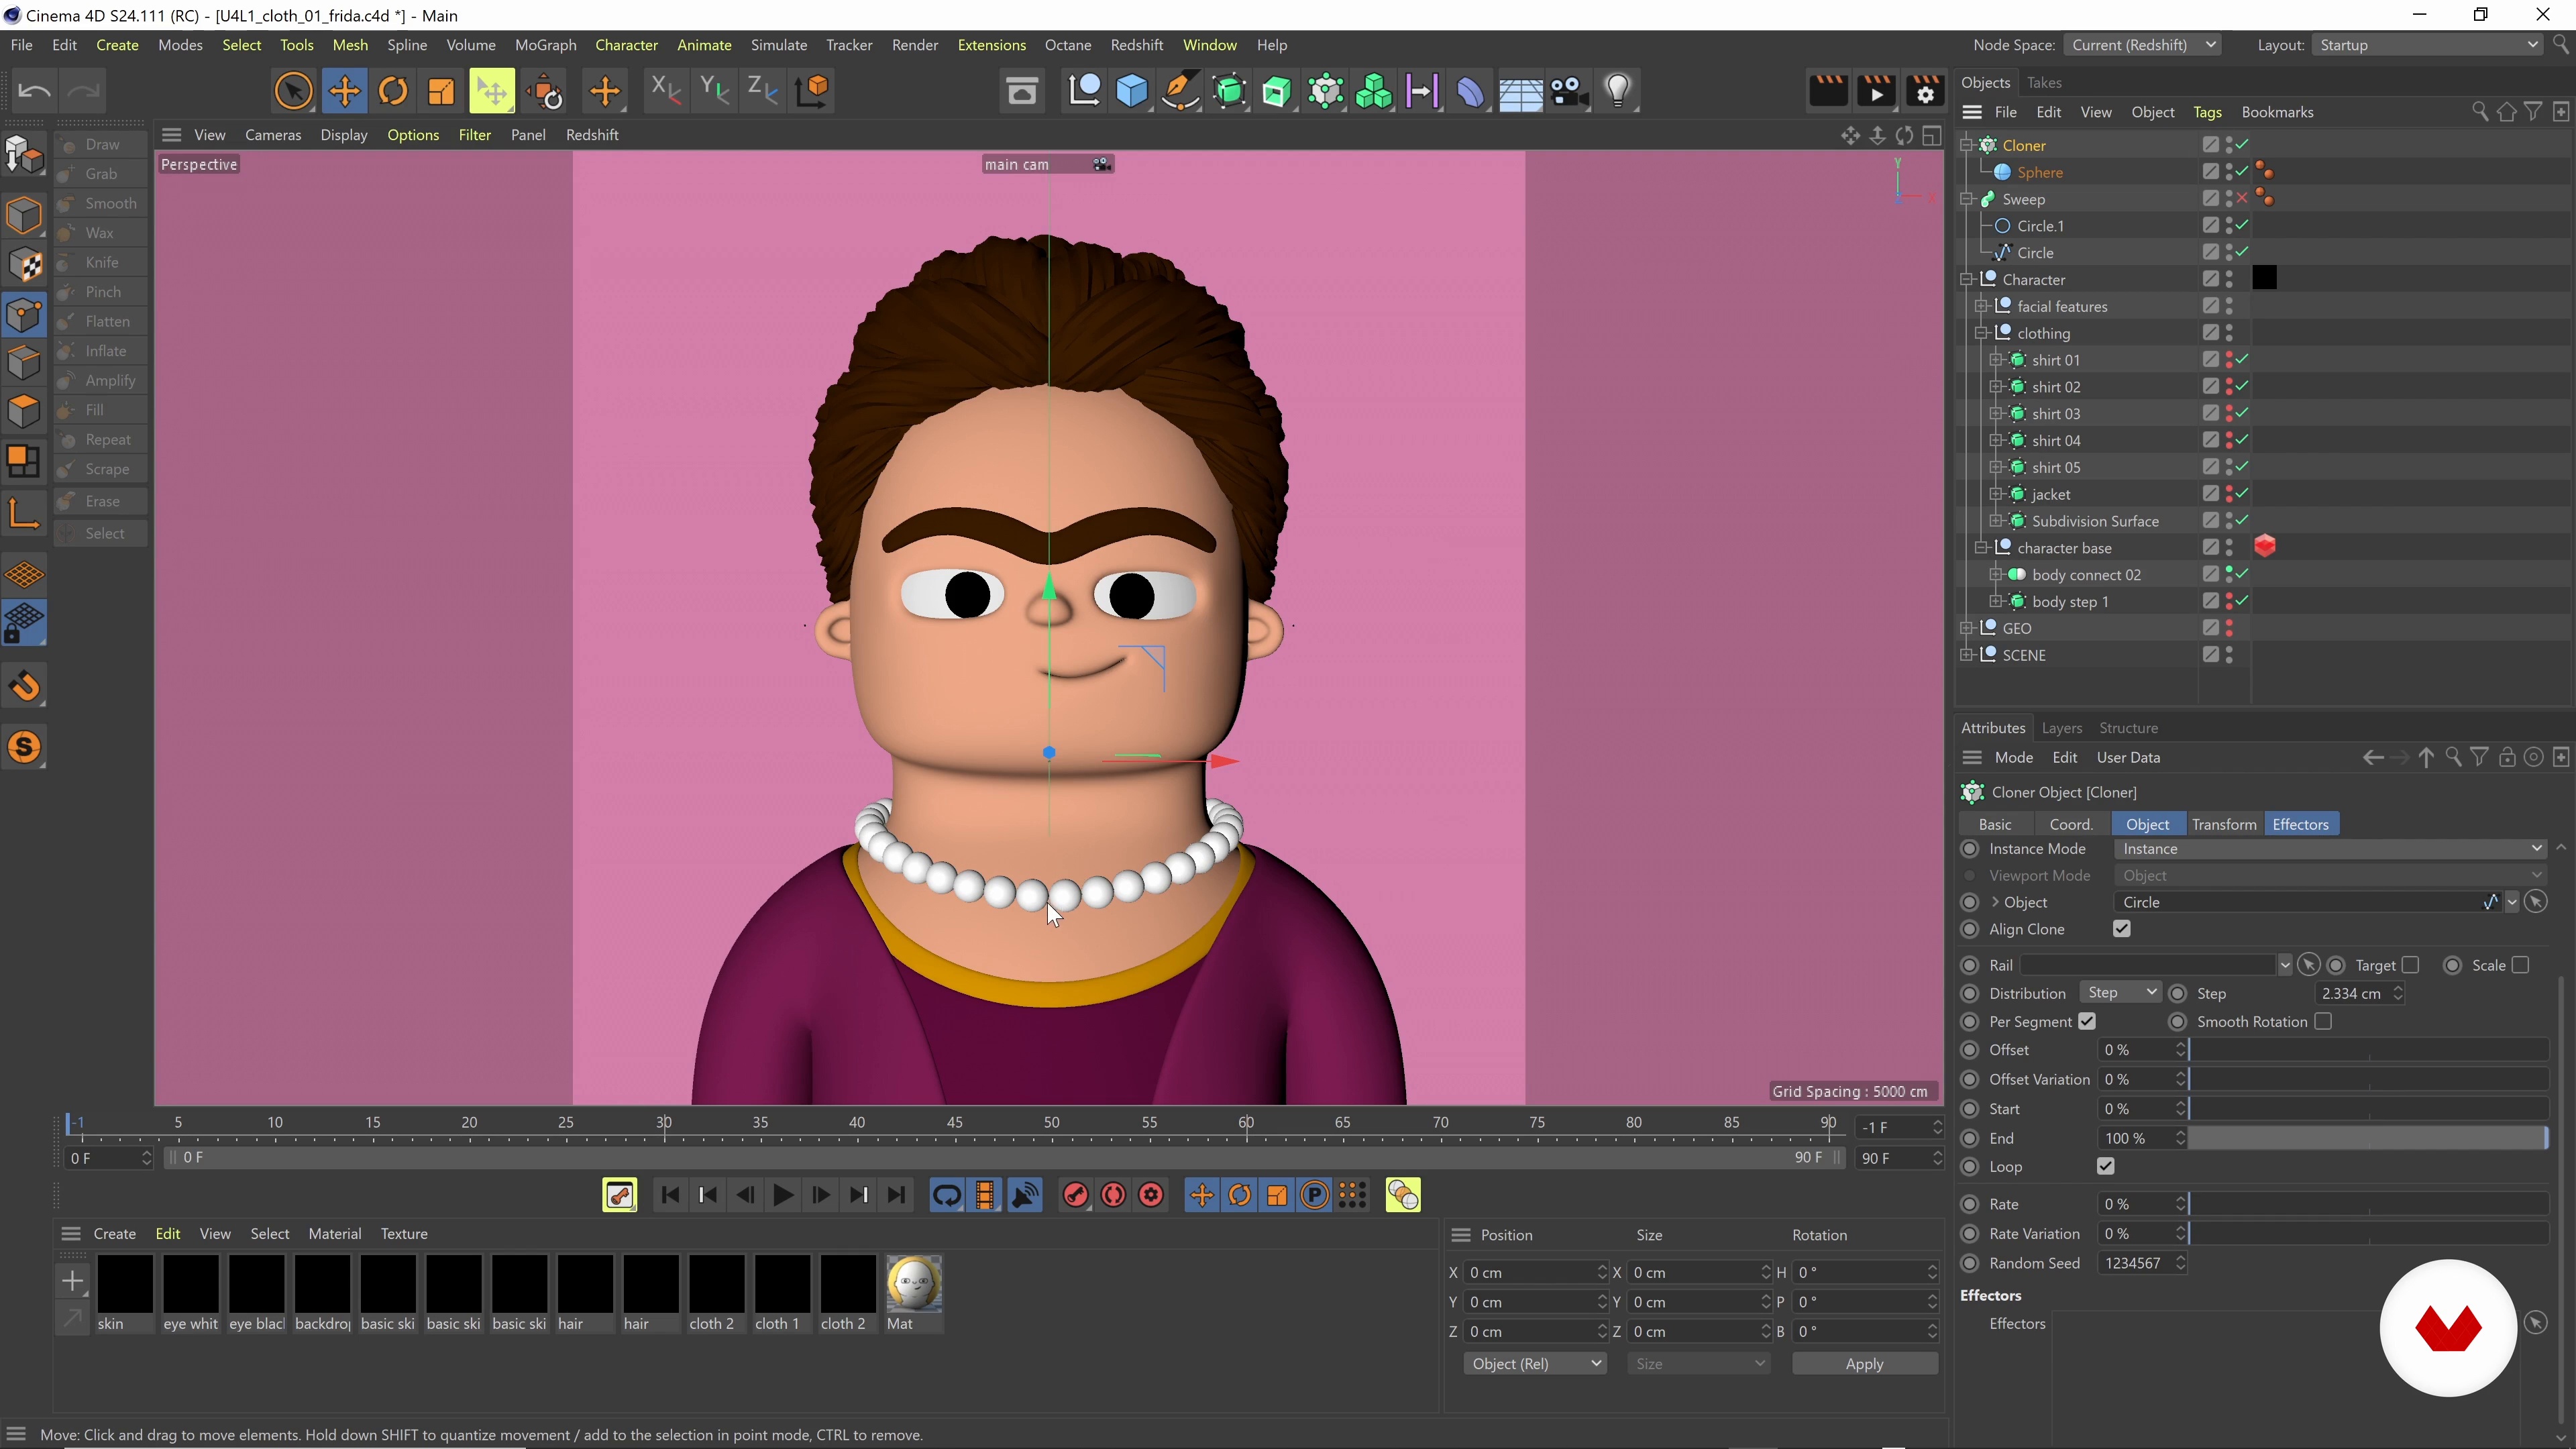Open the Transform tab
This screenshot has height=1449, width=2576.
2224,824
